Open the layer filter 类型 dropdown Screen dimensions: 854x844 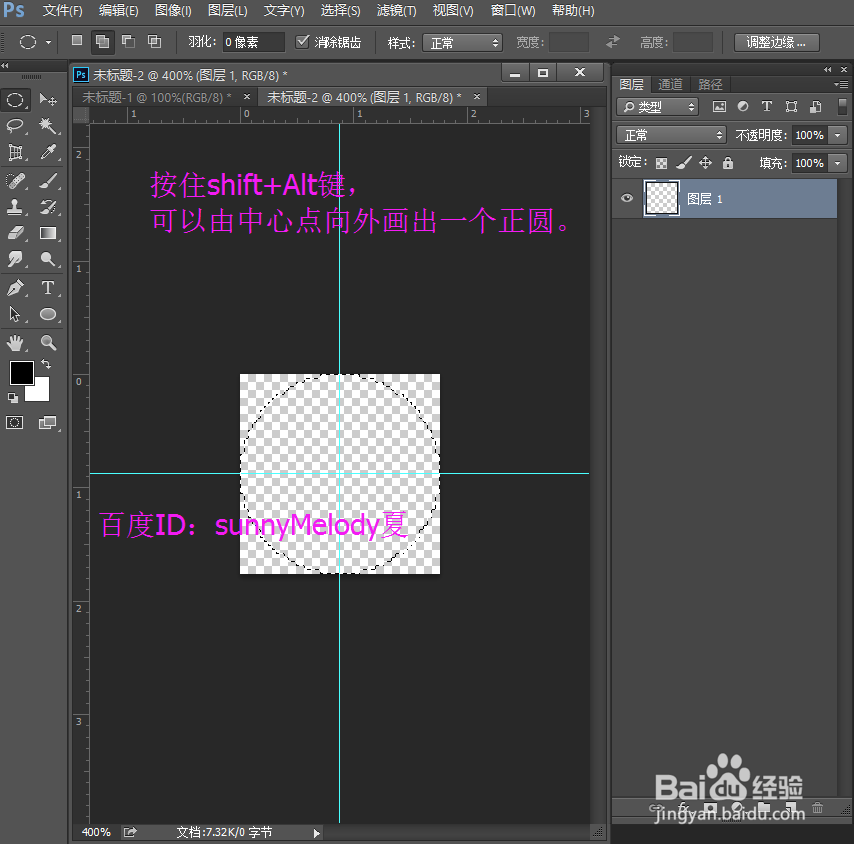click(x=657, y=107)
